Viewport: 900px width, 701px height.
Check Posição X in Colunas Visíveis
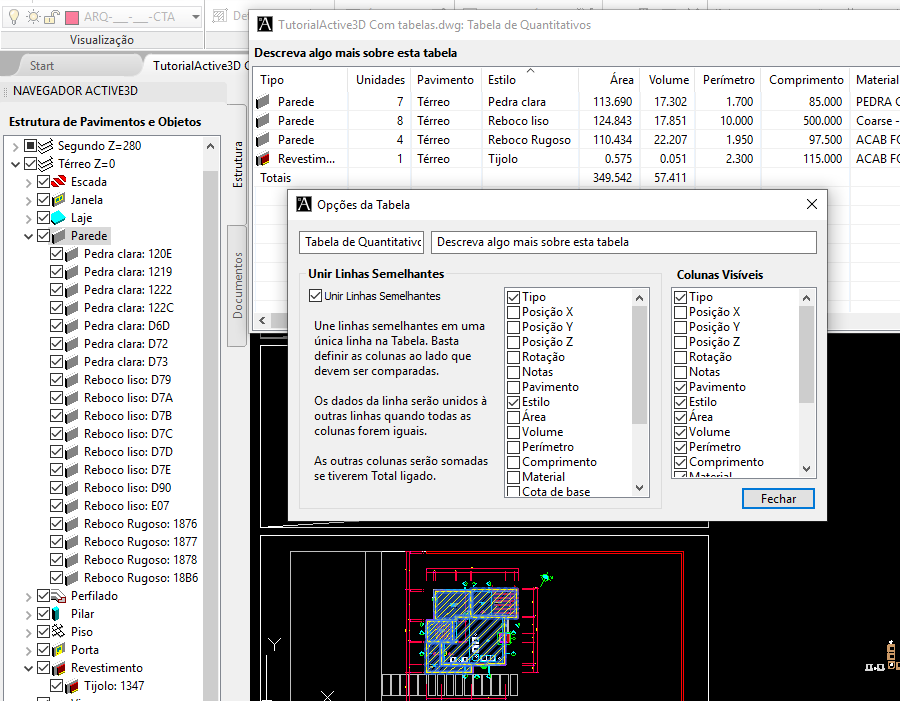pos(681,312)
